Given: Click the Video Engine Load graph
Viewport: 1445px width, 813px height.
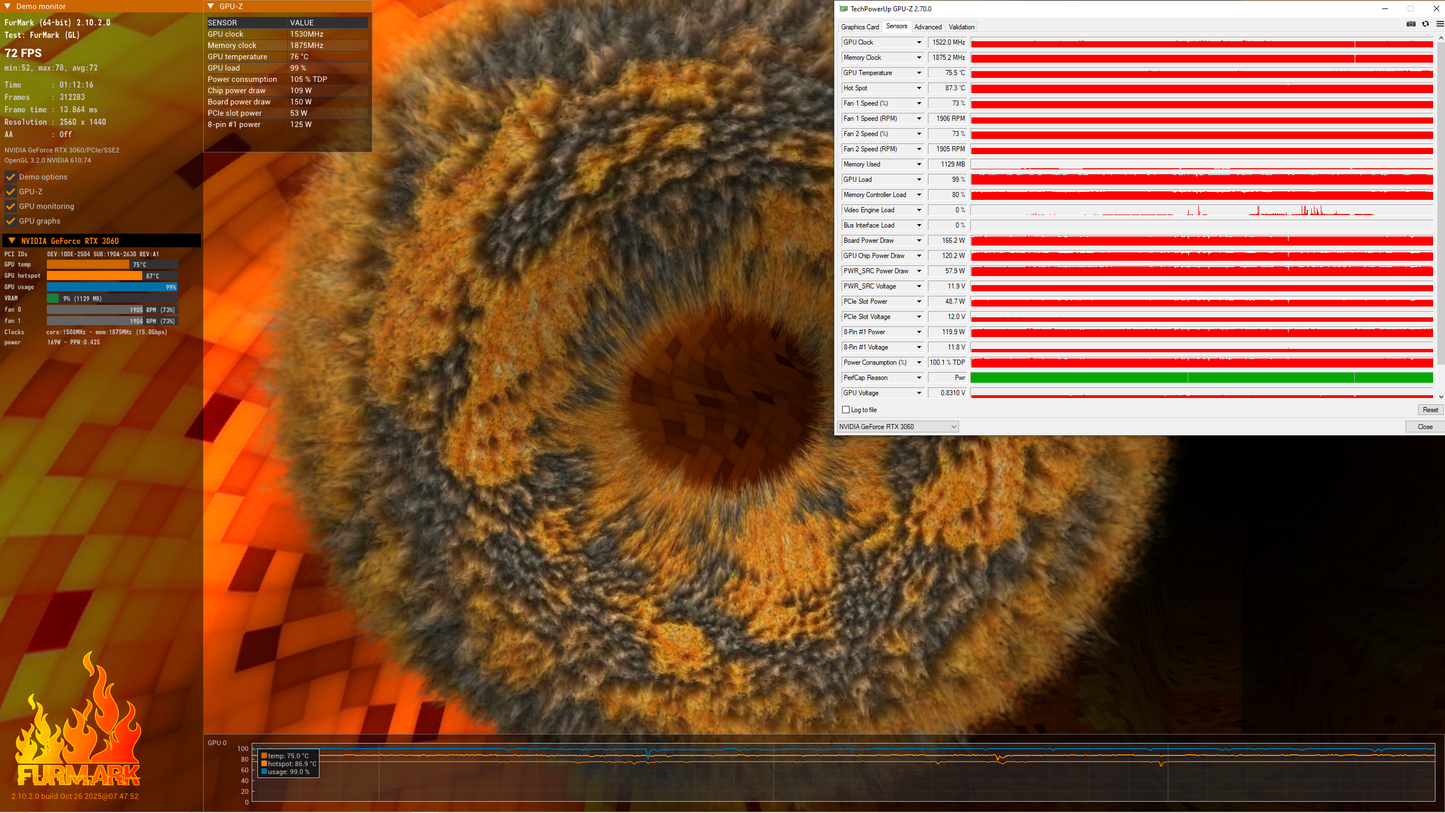Looking at the screenshot, I should pyautogui.click(x=1202, y=210).
